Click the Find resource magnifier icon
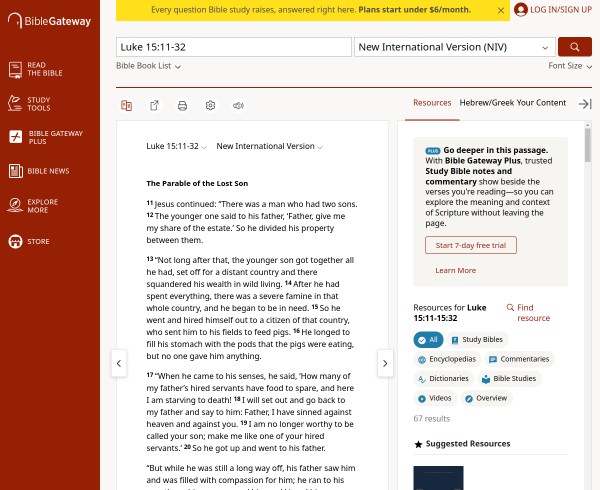Viewport: 600px width, 490px height. point(510,308)
